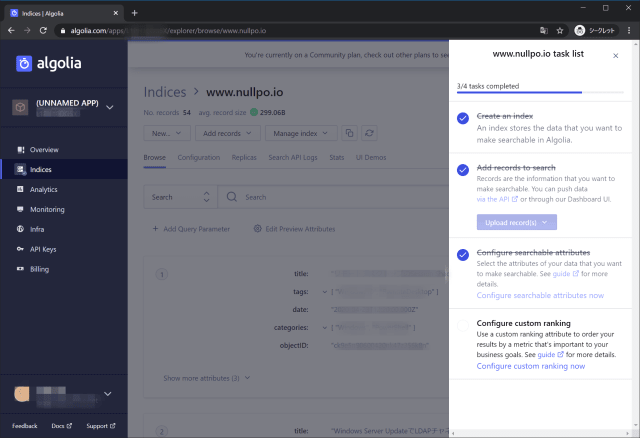Click the app cube icon
Viewport: 640px width, 438px height.
coord(20,107)
